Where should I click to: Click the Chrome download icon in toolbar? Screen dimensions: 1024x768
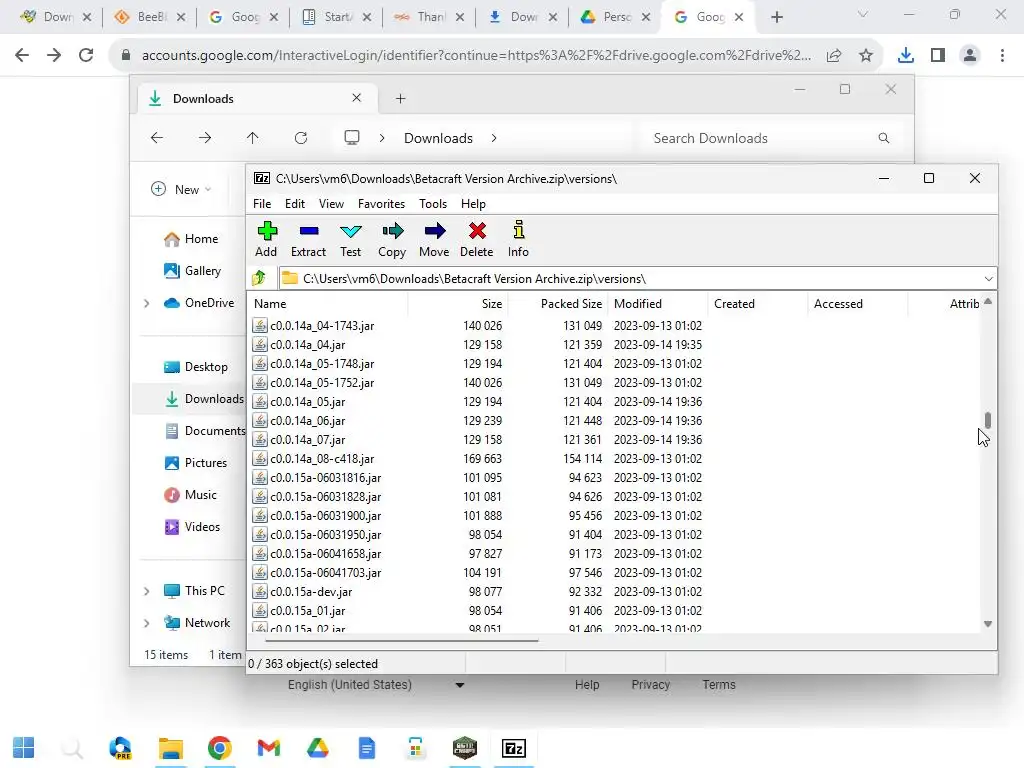[x=905, y=56]
